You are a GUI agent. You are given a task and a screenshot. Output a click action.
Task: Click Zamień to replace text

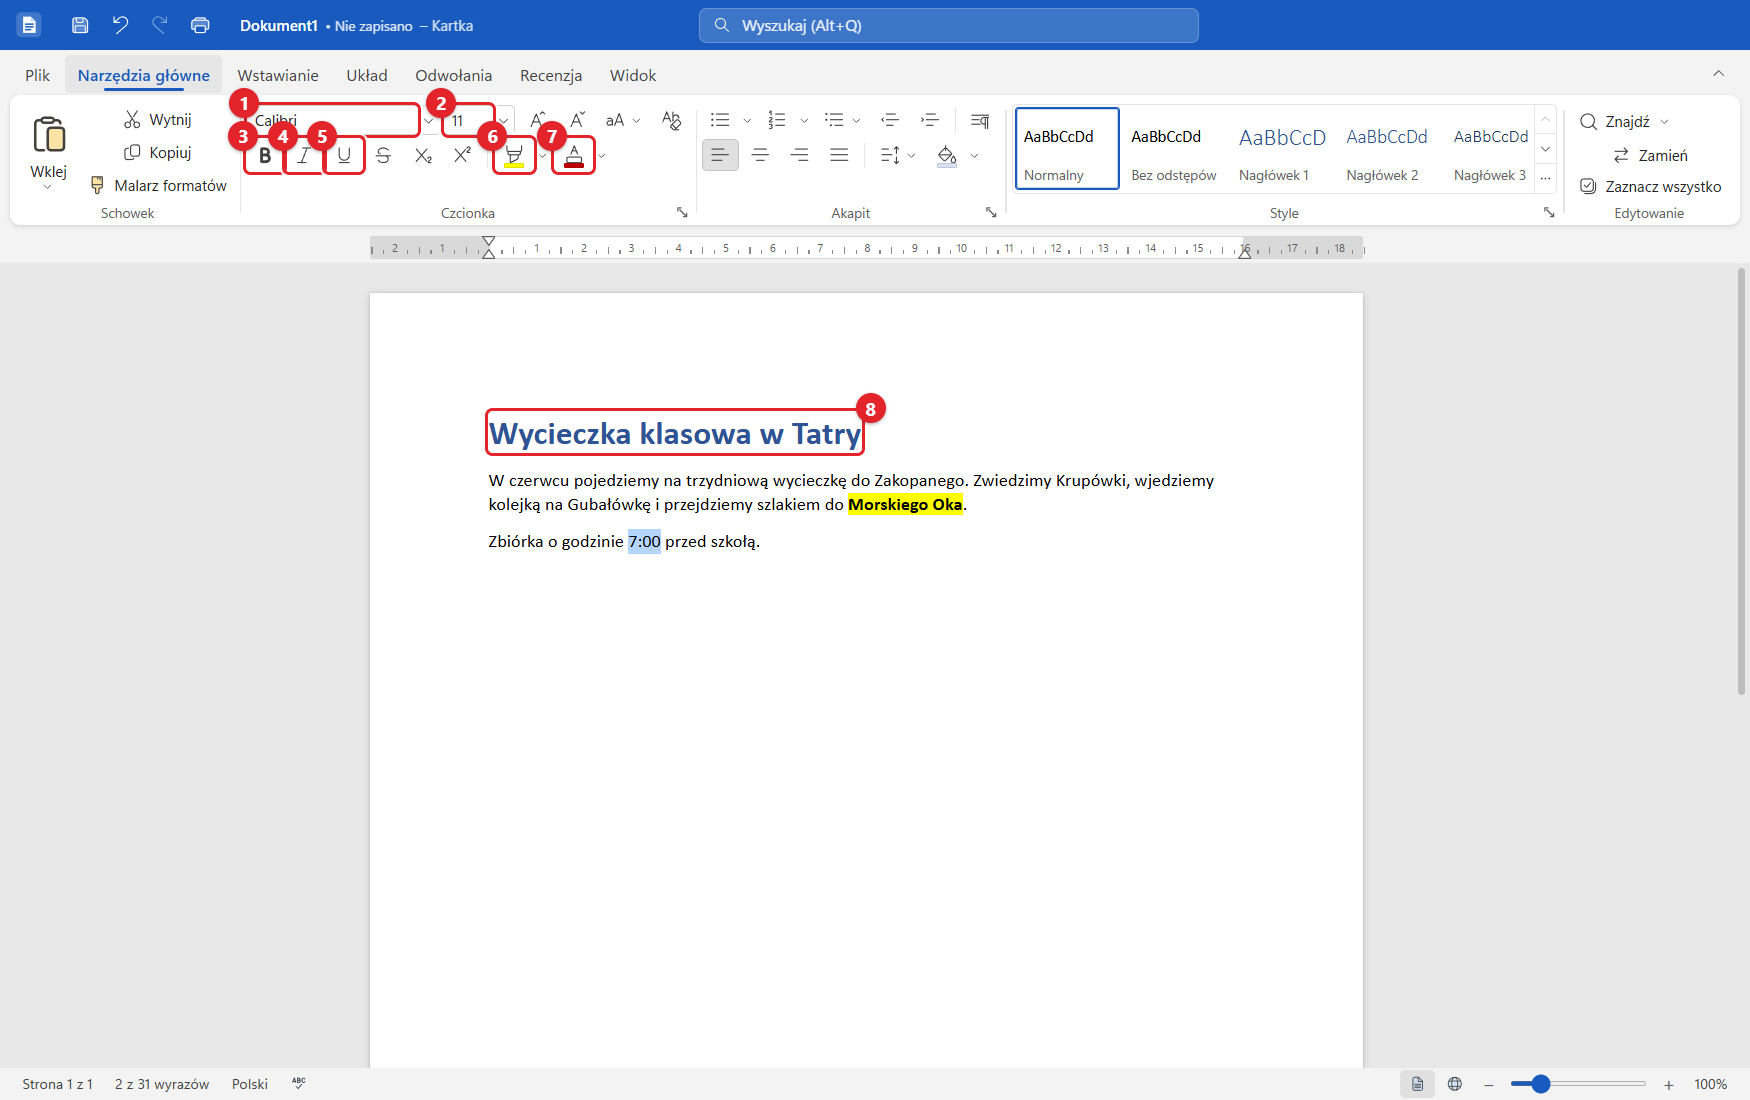(1651, 155)
